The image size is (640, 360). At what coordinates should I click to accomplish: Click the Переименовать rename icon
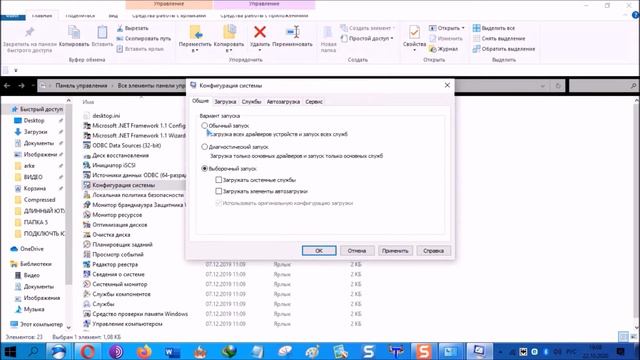tap(293, 32)
